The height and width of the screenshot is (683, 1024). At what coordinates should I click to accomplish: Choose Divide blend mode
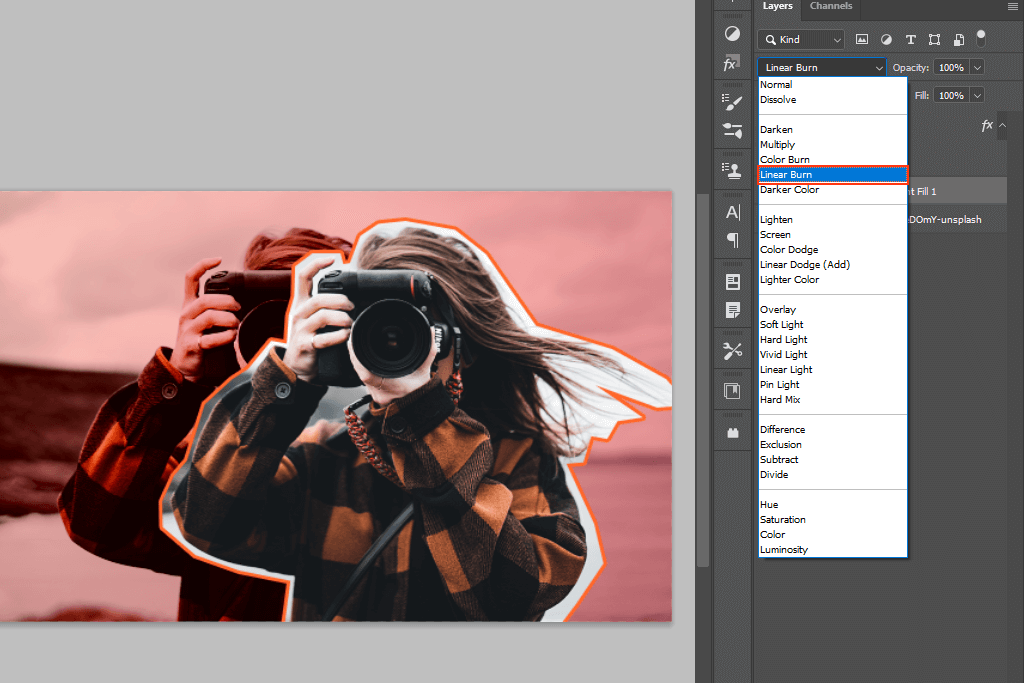coord(833,475)
